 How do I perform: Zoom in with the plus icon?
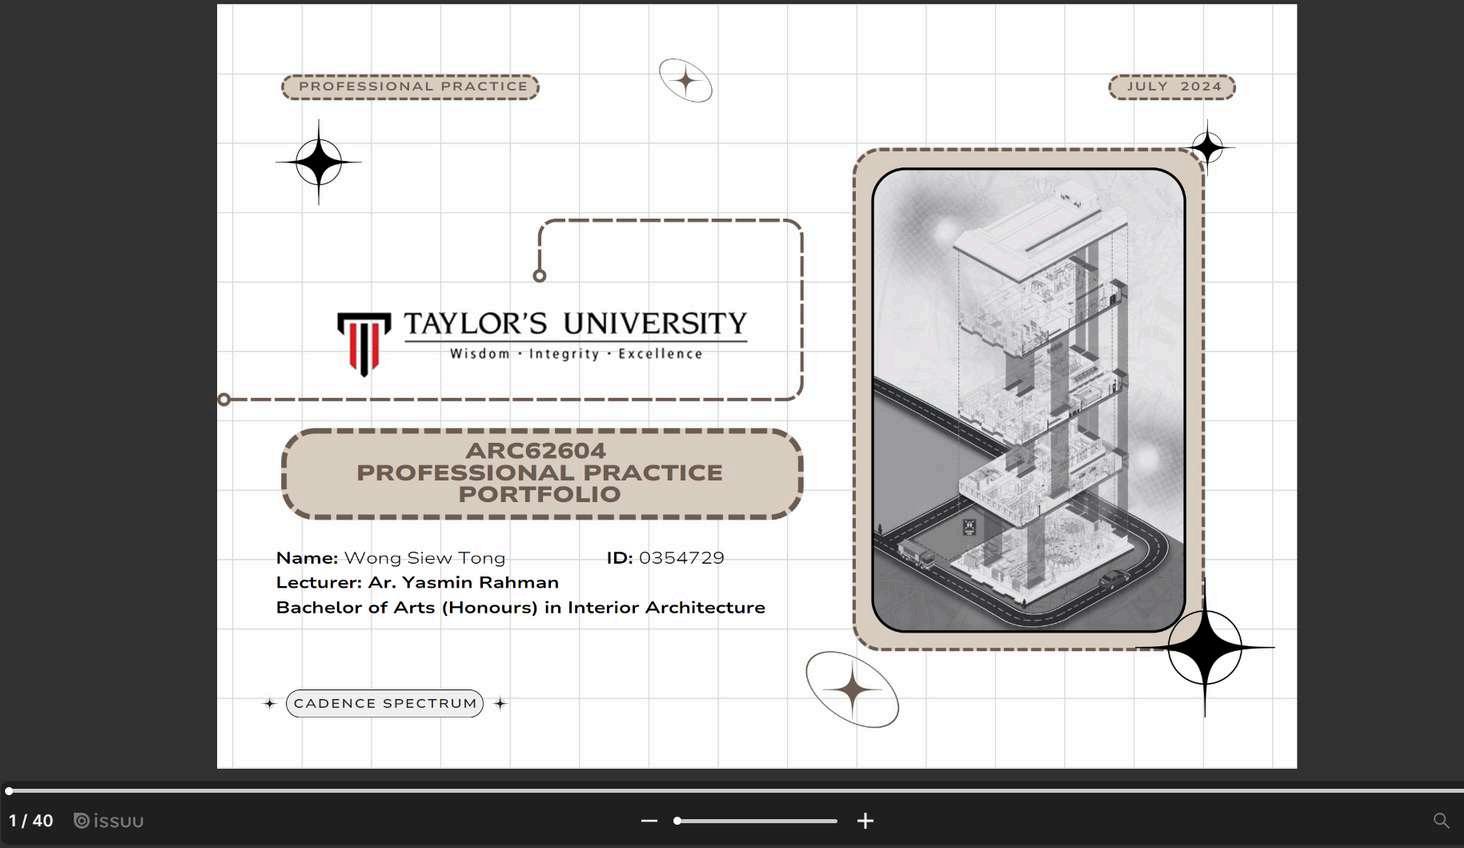point(866,821)
